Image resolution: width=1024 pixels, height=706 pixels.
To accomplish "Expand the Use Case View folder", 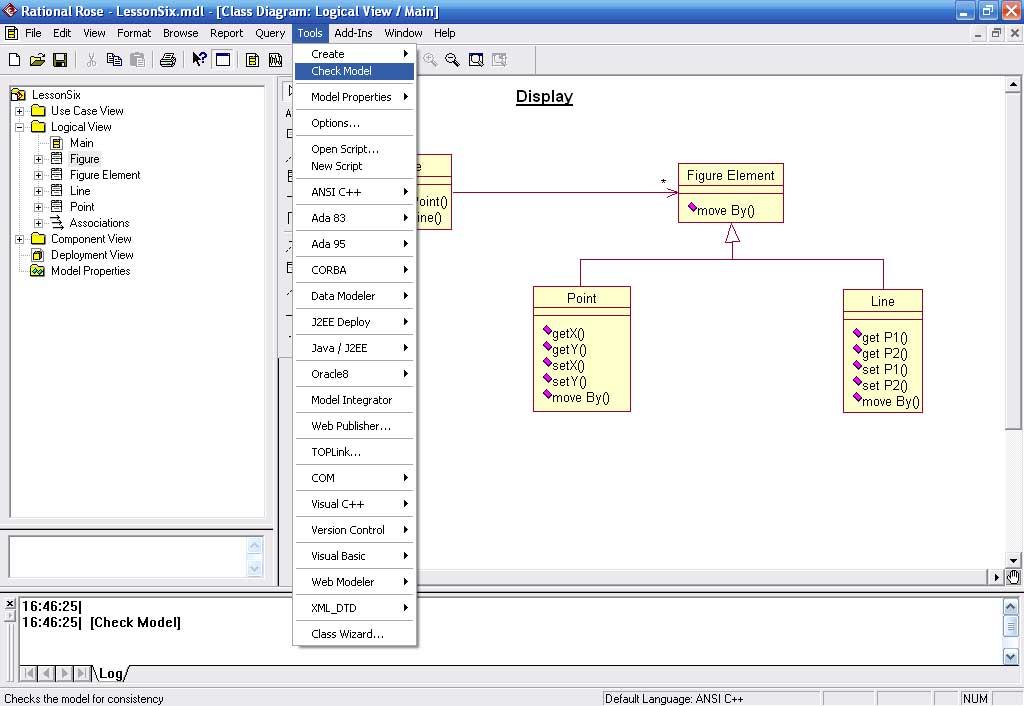I will pyautogui.click(x=20, y=111).
